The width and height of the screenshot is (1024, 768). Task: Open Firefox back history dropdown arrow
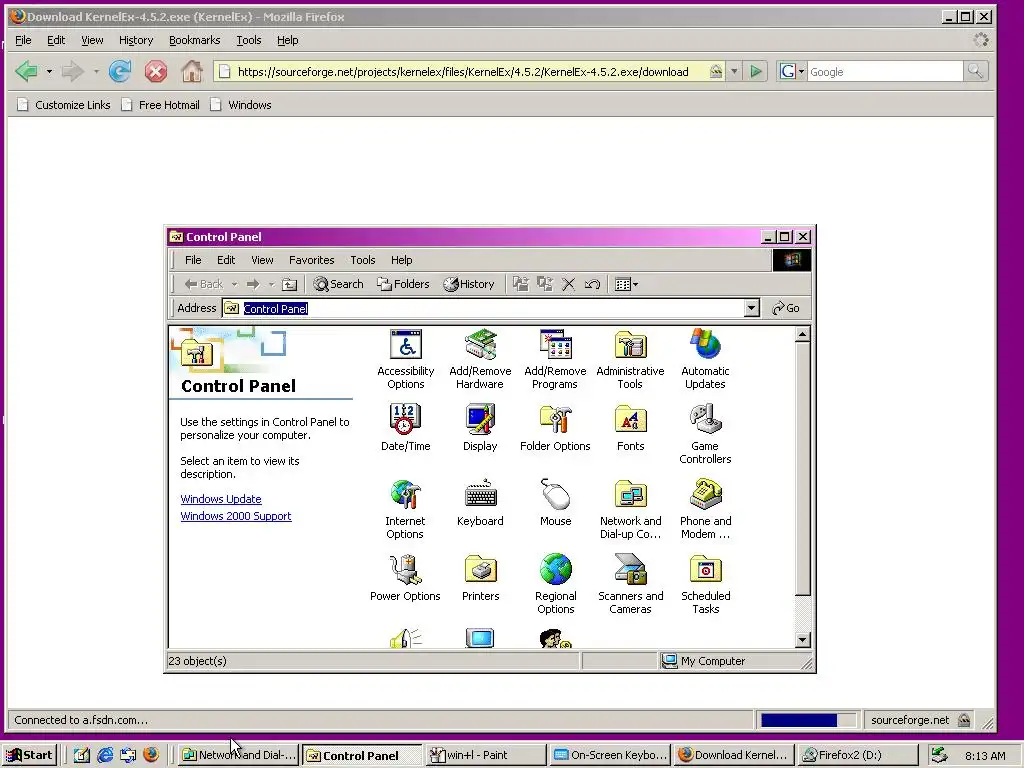(x=49, y=71)
